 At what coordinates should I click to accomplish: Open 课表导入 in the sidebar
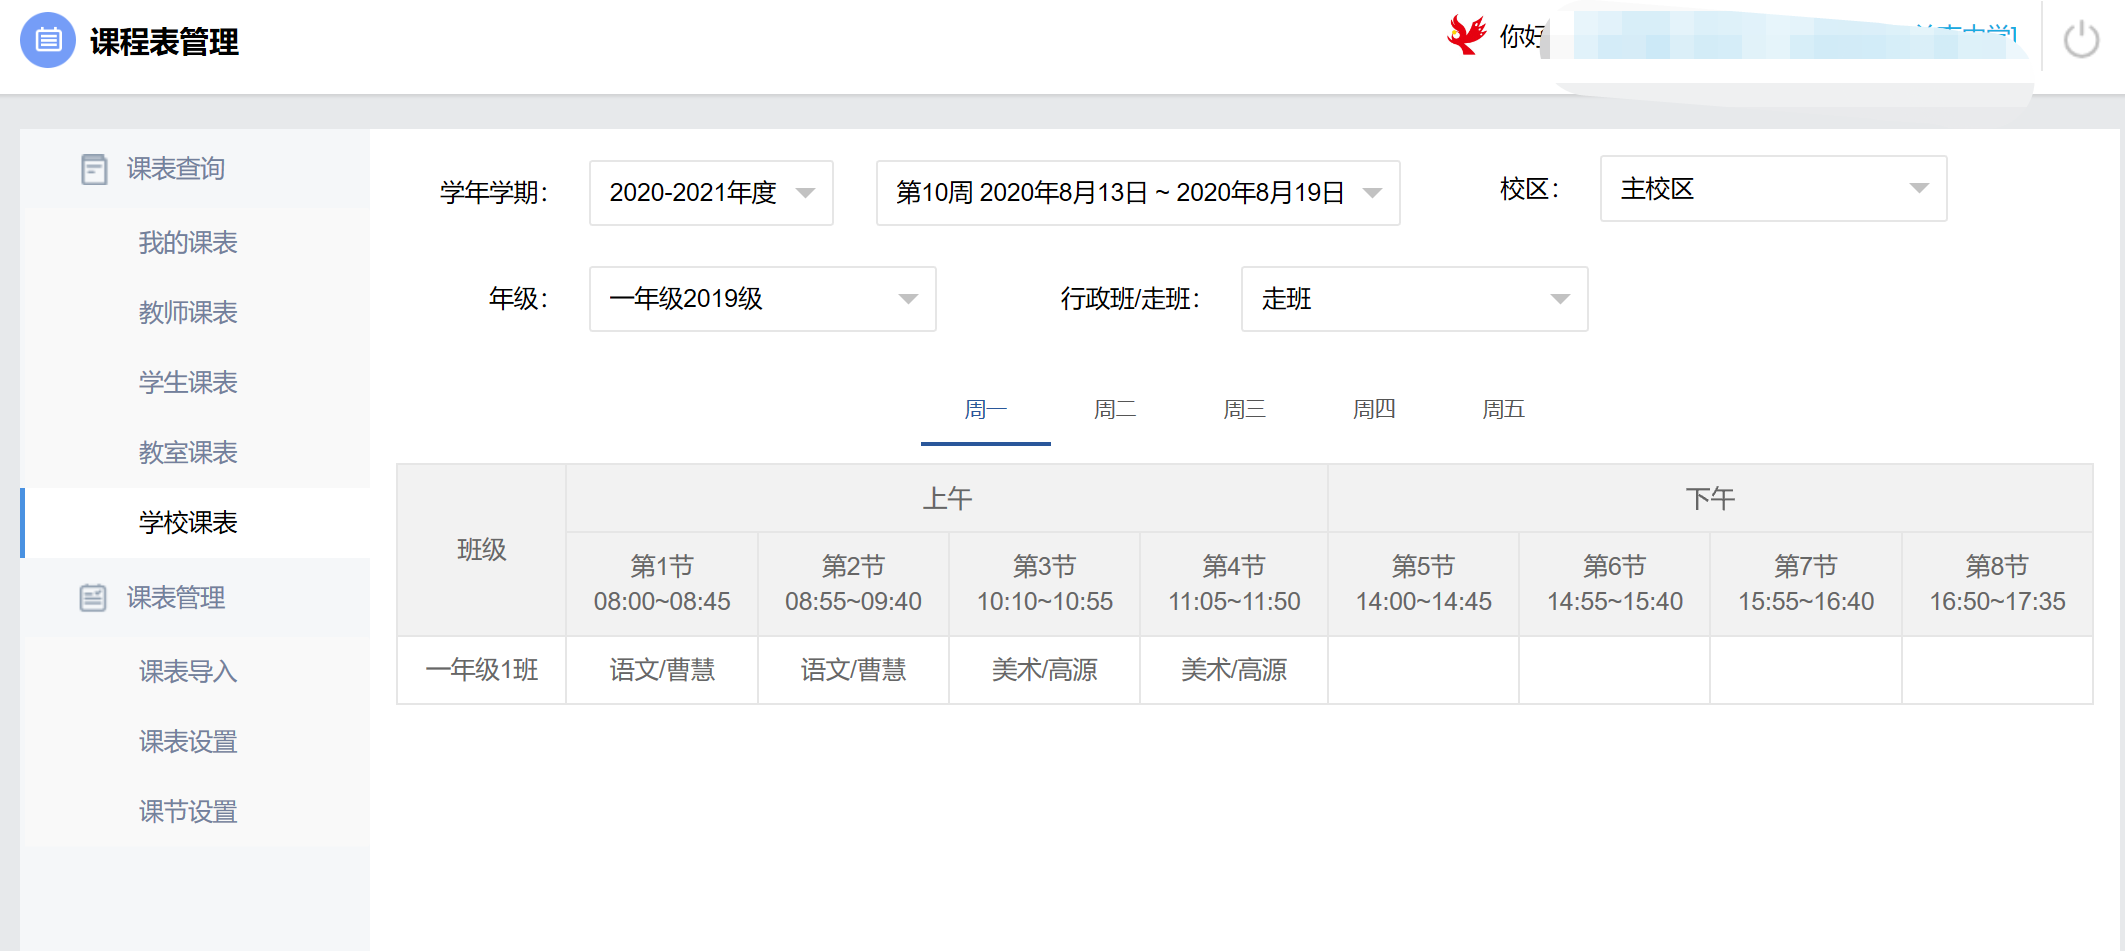[x=188, y=672]
